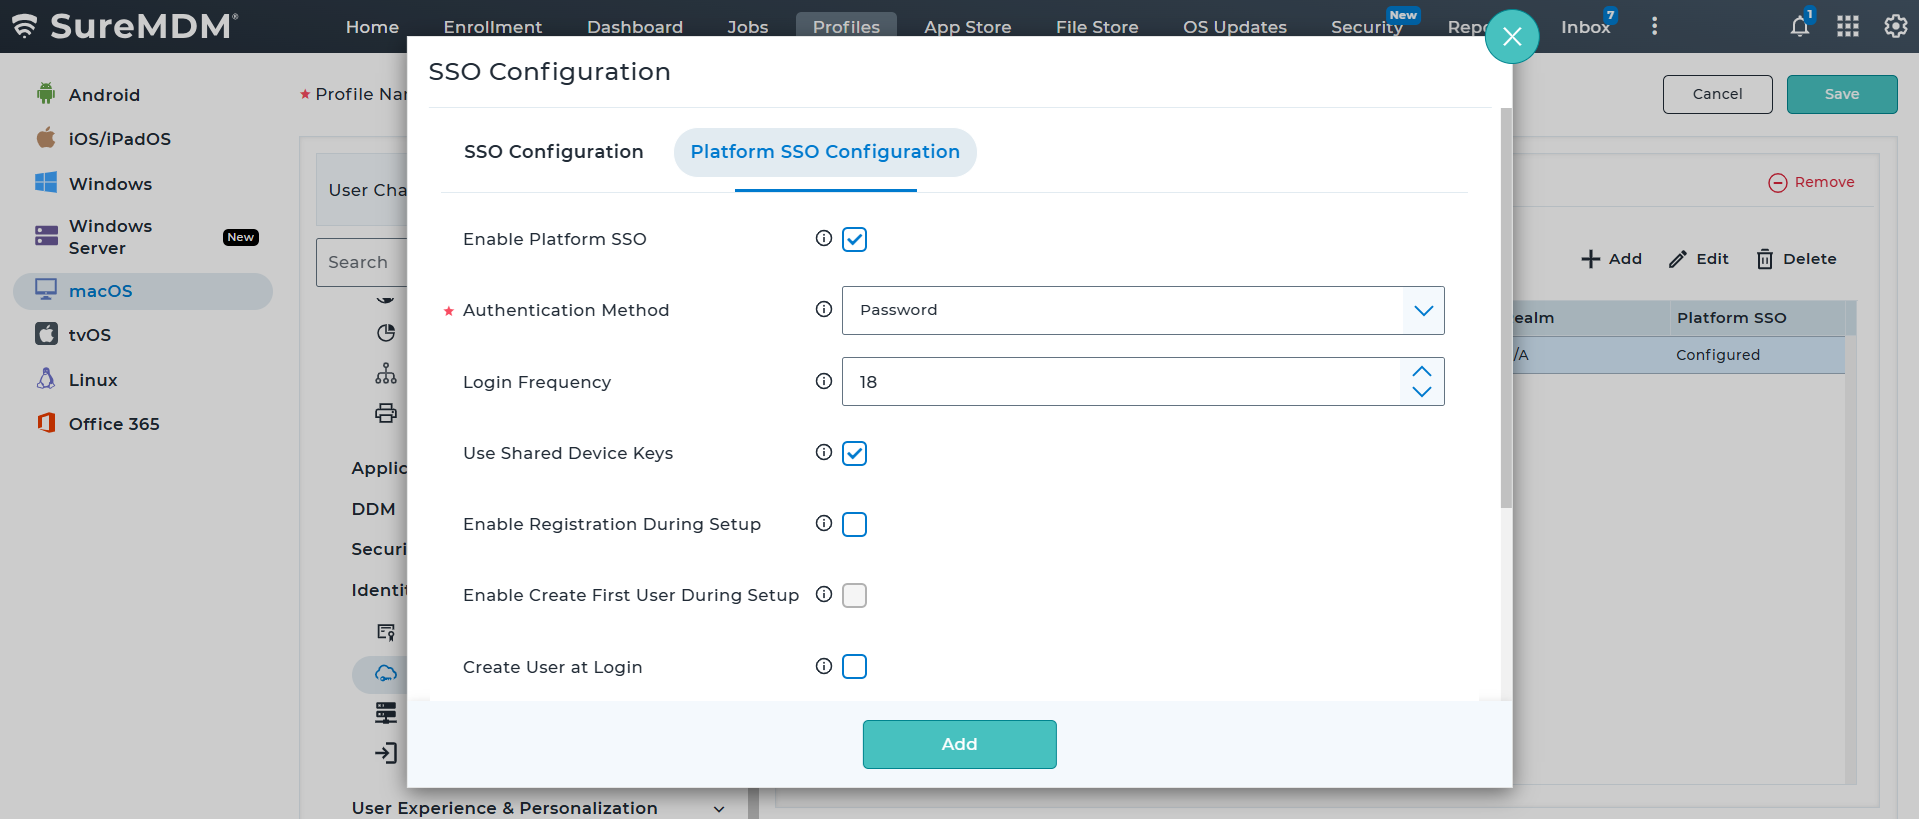Image resolution: width=1919 pixels, height=819 pixels.
Task: Open the File Store menu
Action: [x=1097, y=27]
